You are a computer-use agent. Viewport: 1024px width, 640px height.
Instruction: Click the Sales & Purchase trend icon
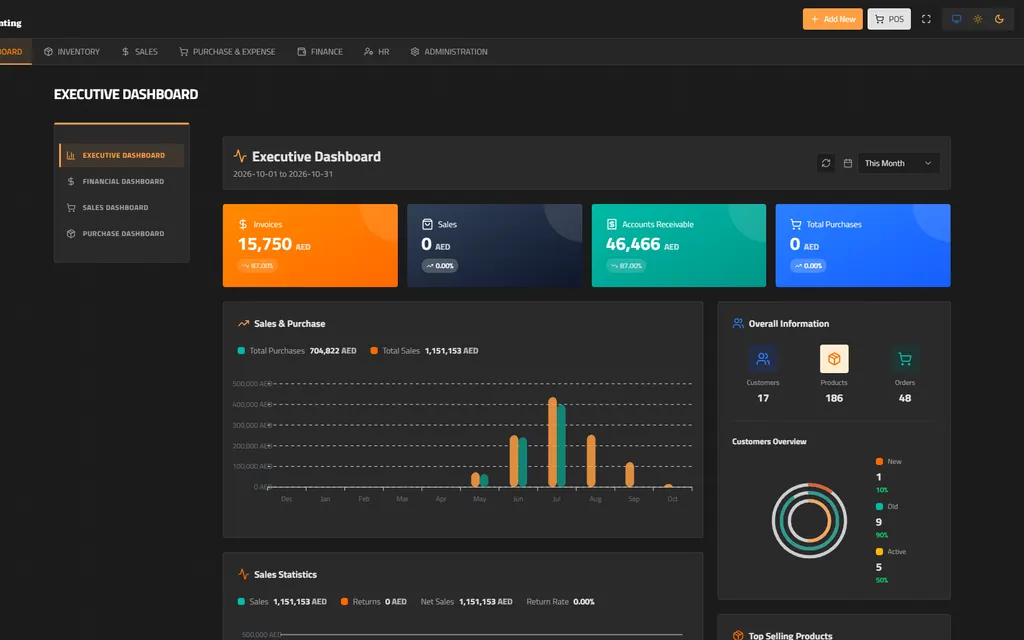244,323
